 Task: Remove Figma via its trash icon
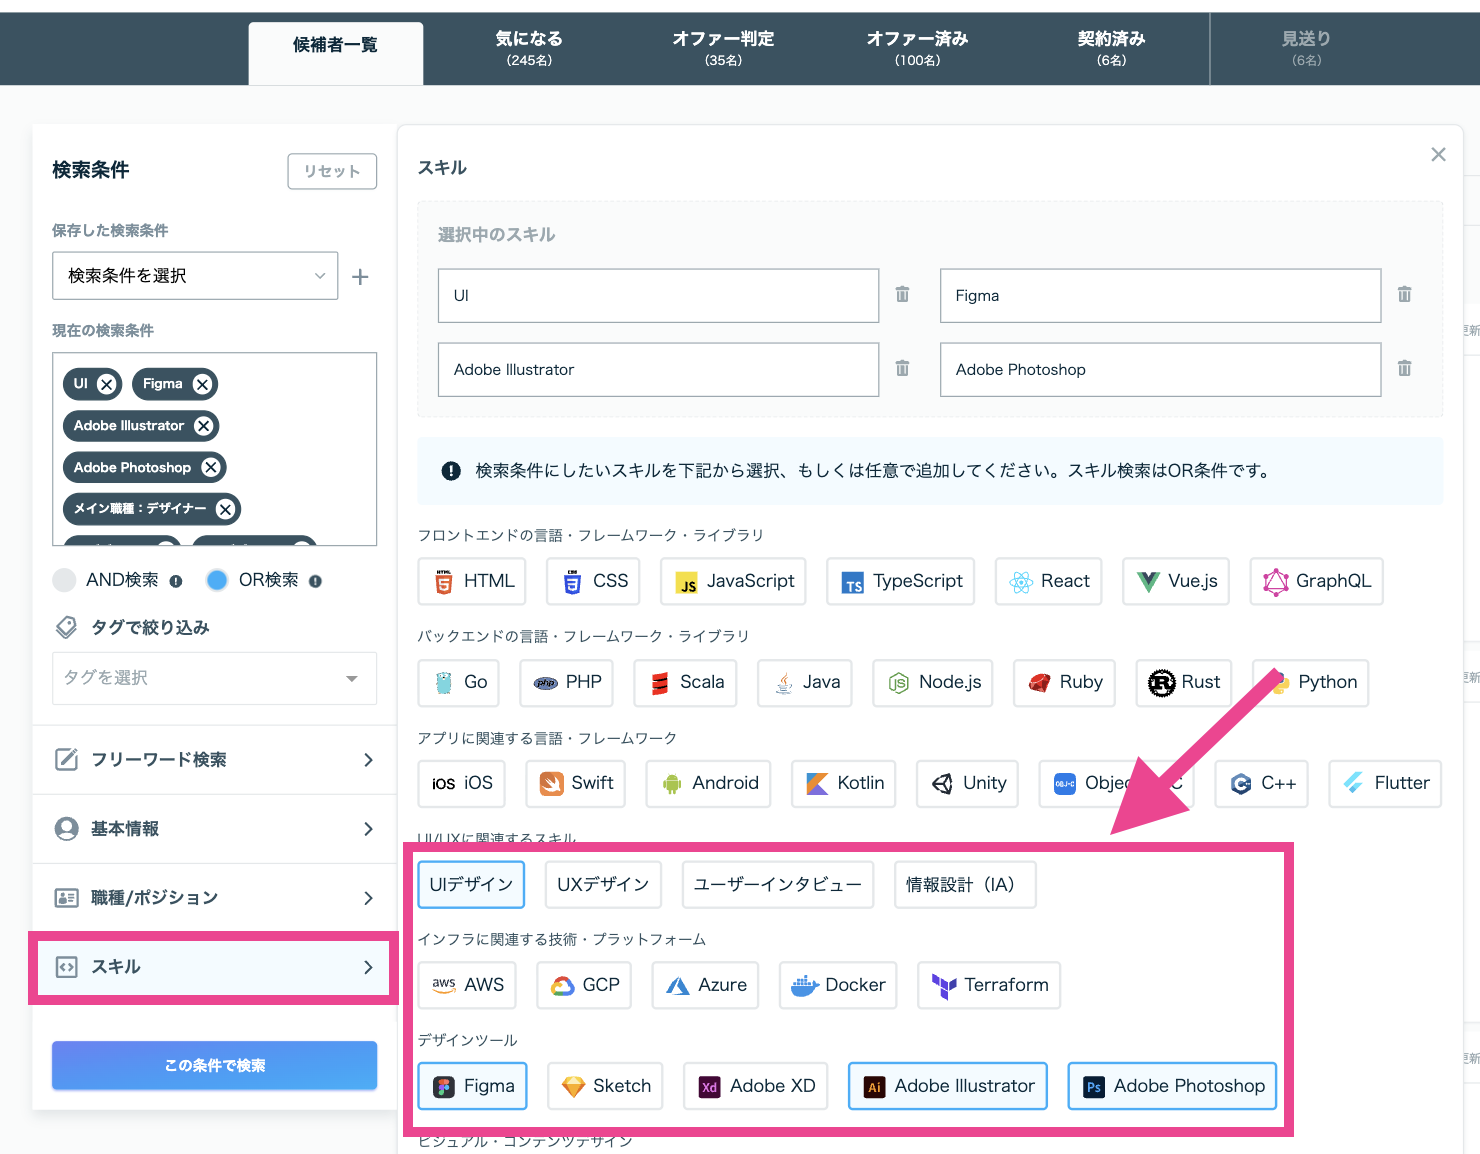click(x=1404, y=295)
